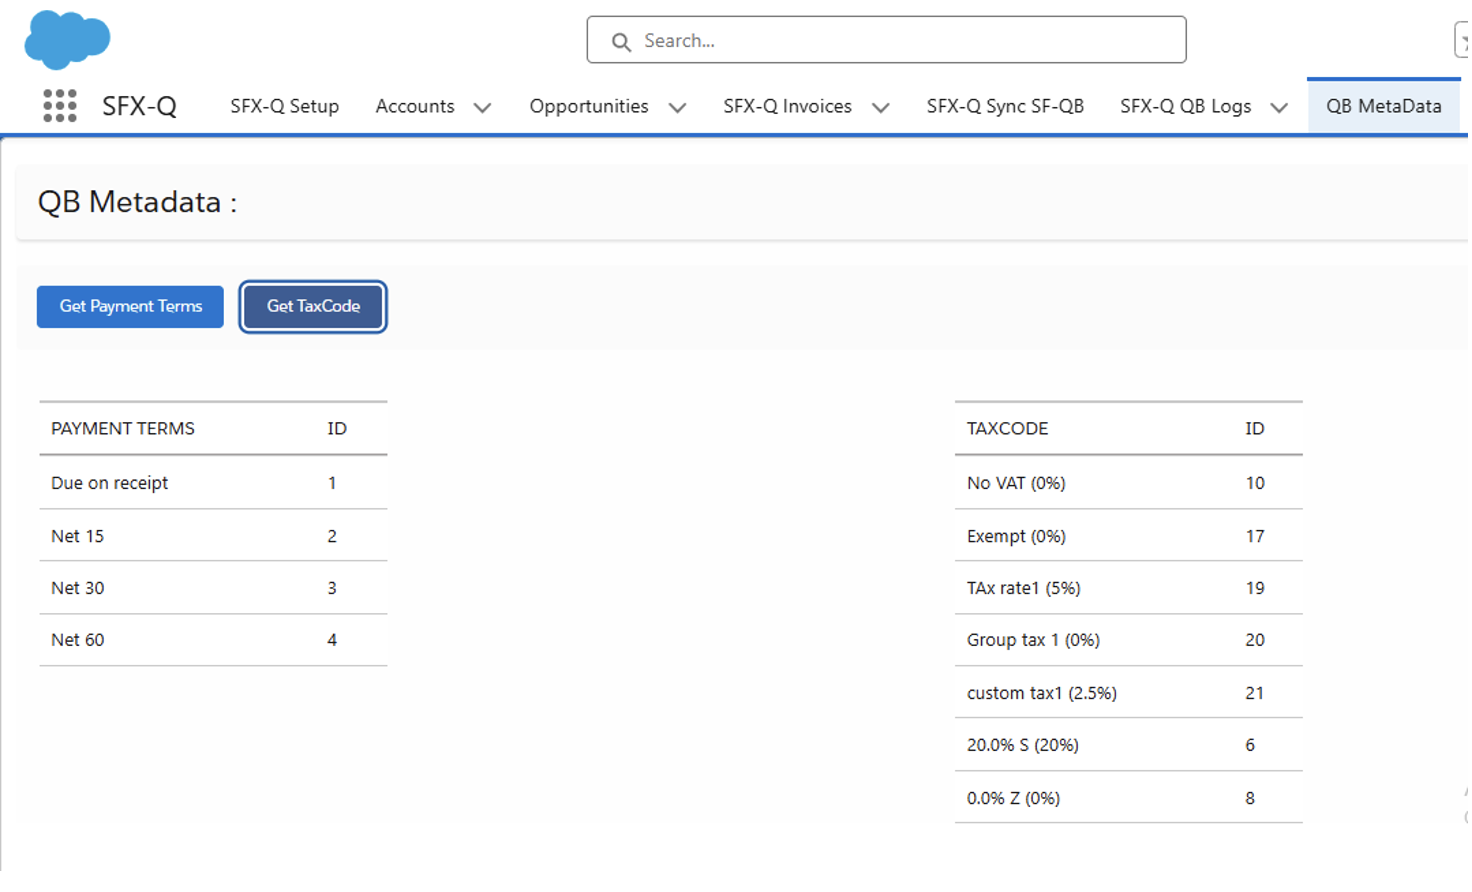This screenshot has width=1472, height=892.
Task: Expand the Opportunities tab dropdown chevron
Action: pos(677,108)
